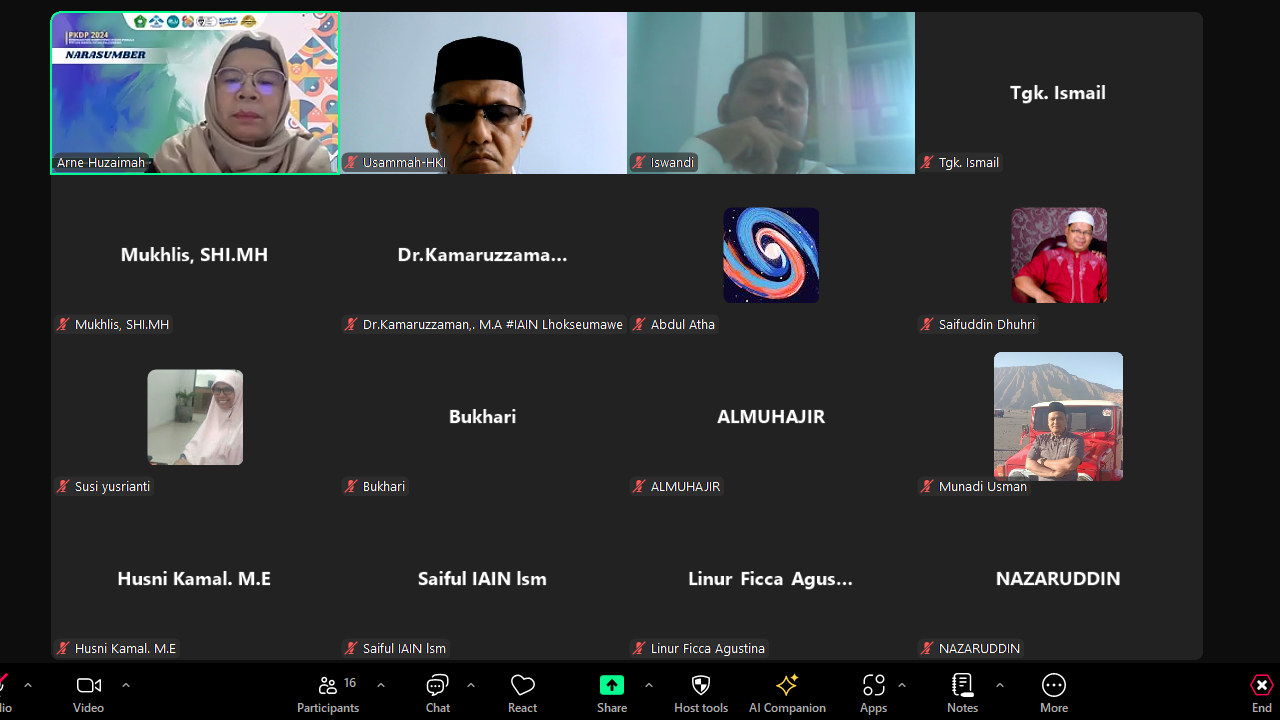Image resolution: width=1280 pixels, height=720 pixels.
Task: Click muted mic icon beside NAZARUDDIN label
Action: click(x=927, y=648)
